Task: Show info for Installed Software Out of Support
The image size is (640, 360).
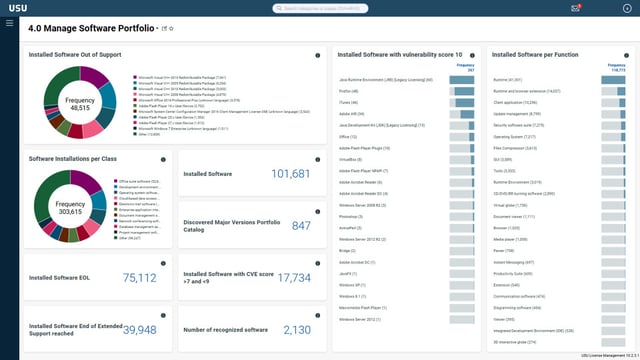Action: click(318, 56)
